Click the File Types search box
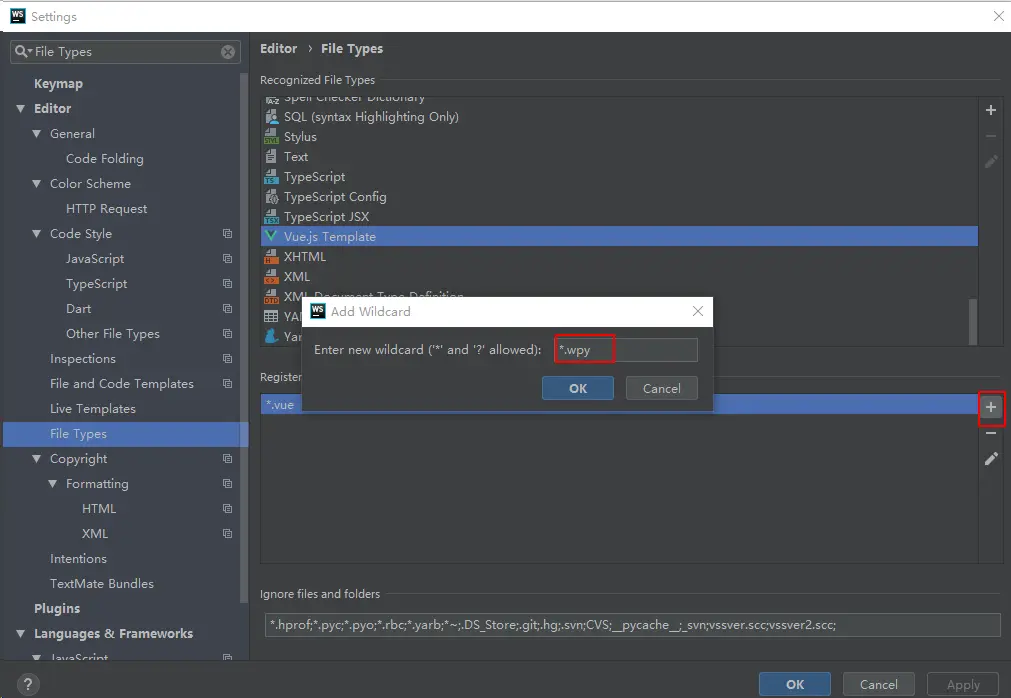This screenshot has height=698, width=1011. 125,52
